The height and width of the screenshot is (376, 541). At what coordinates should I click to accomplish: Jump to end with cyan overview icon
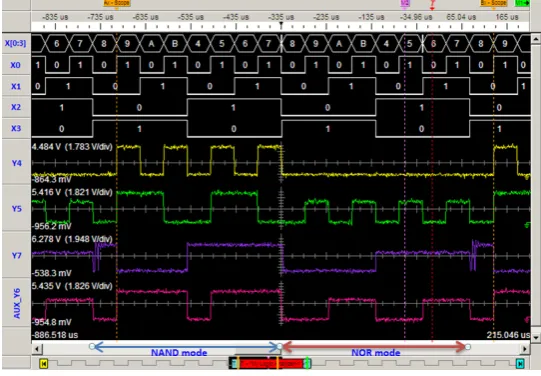coord(520,364)
